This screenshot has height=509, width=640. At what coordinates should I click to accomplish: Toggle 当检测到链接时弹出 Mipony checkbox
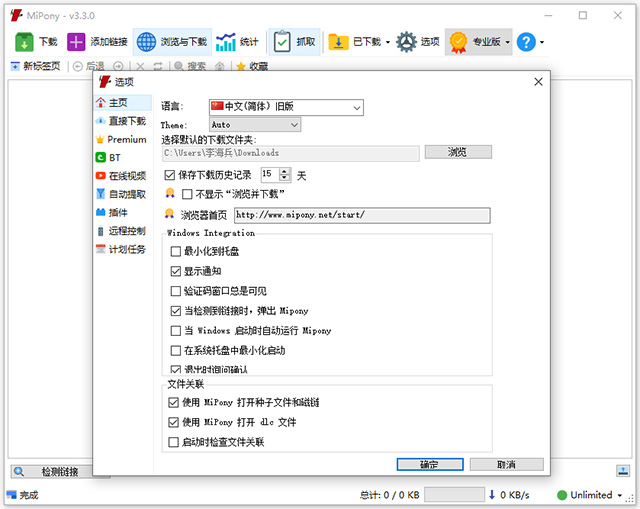click(176, 311)
